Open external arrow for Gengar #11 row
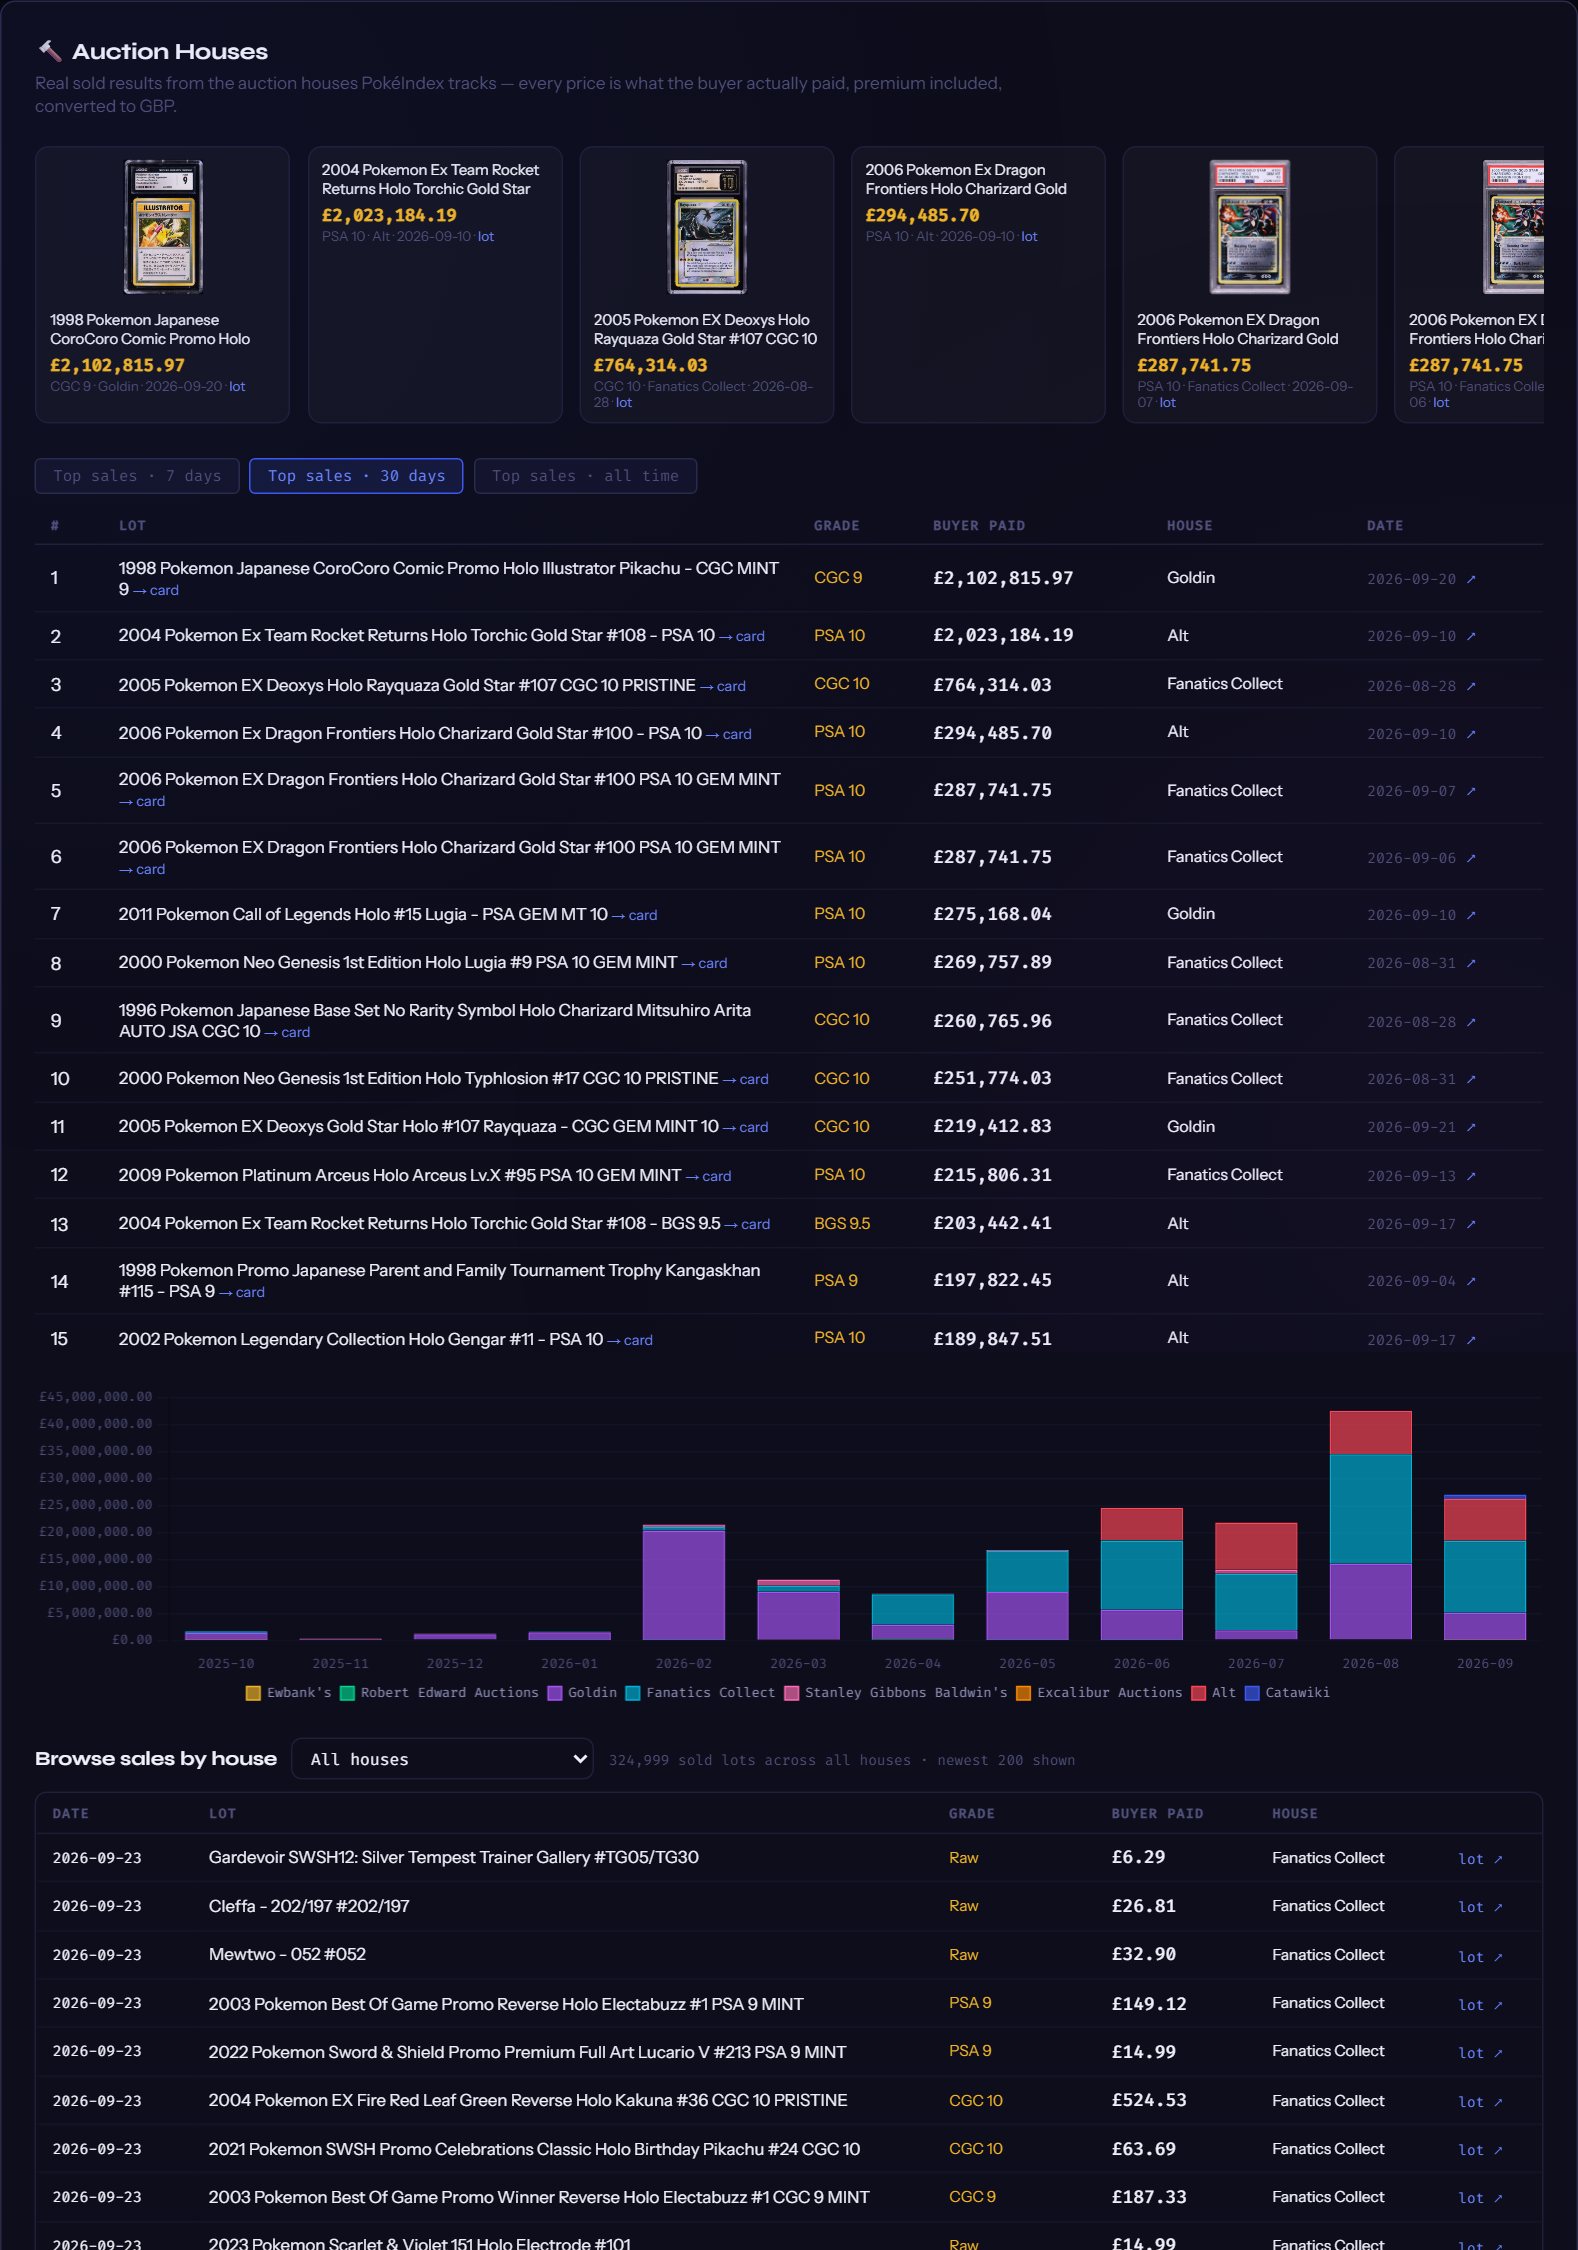Screen dimensions: 1578x2250 coord(1471,1340)
